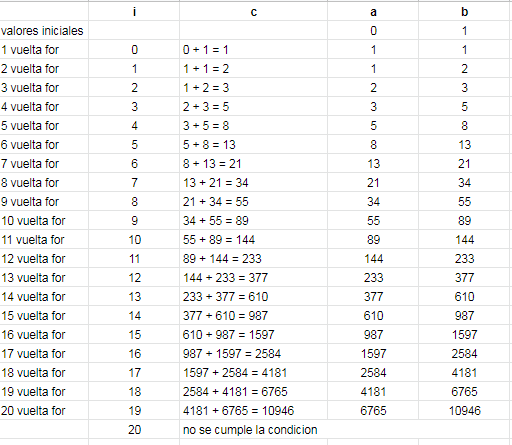
Task: Click the '13 vuelta for' row label
Action: (44, 277)
